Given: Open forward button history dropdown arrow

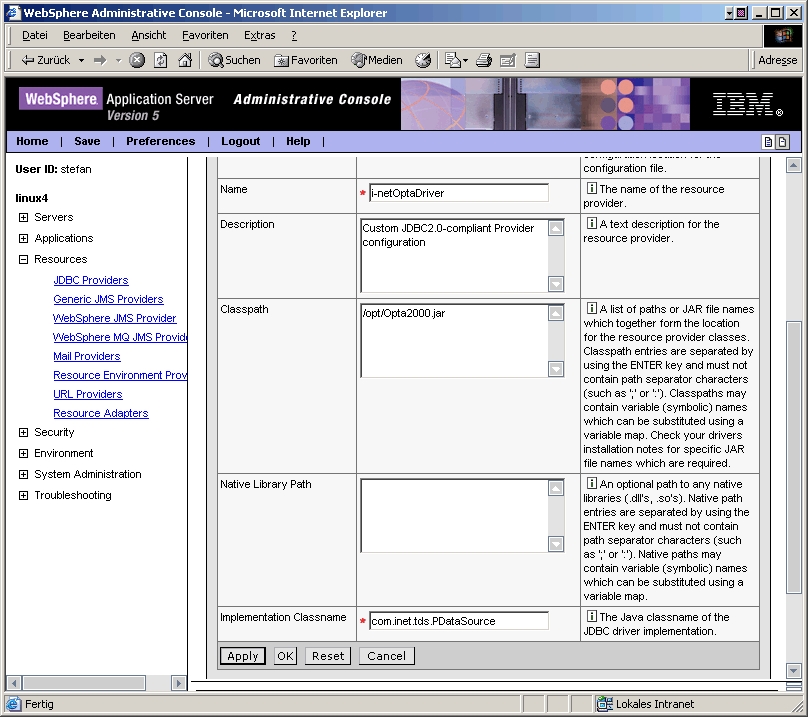Looking at the screenshot, I should (118, 60).
